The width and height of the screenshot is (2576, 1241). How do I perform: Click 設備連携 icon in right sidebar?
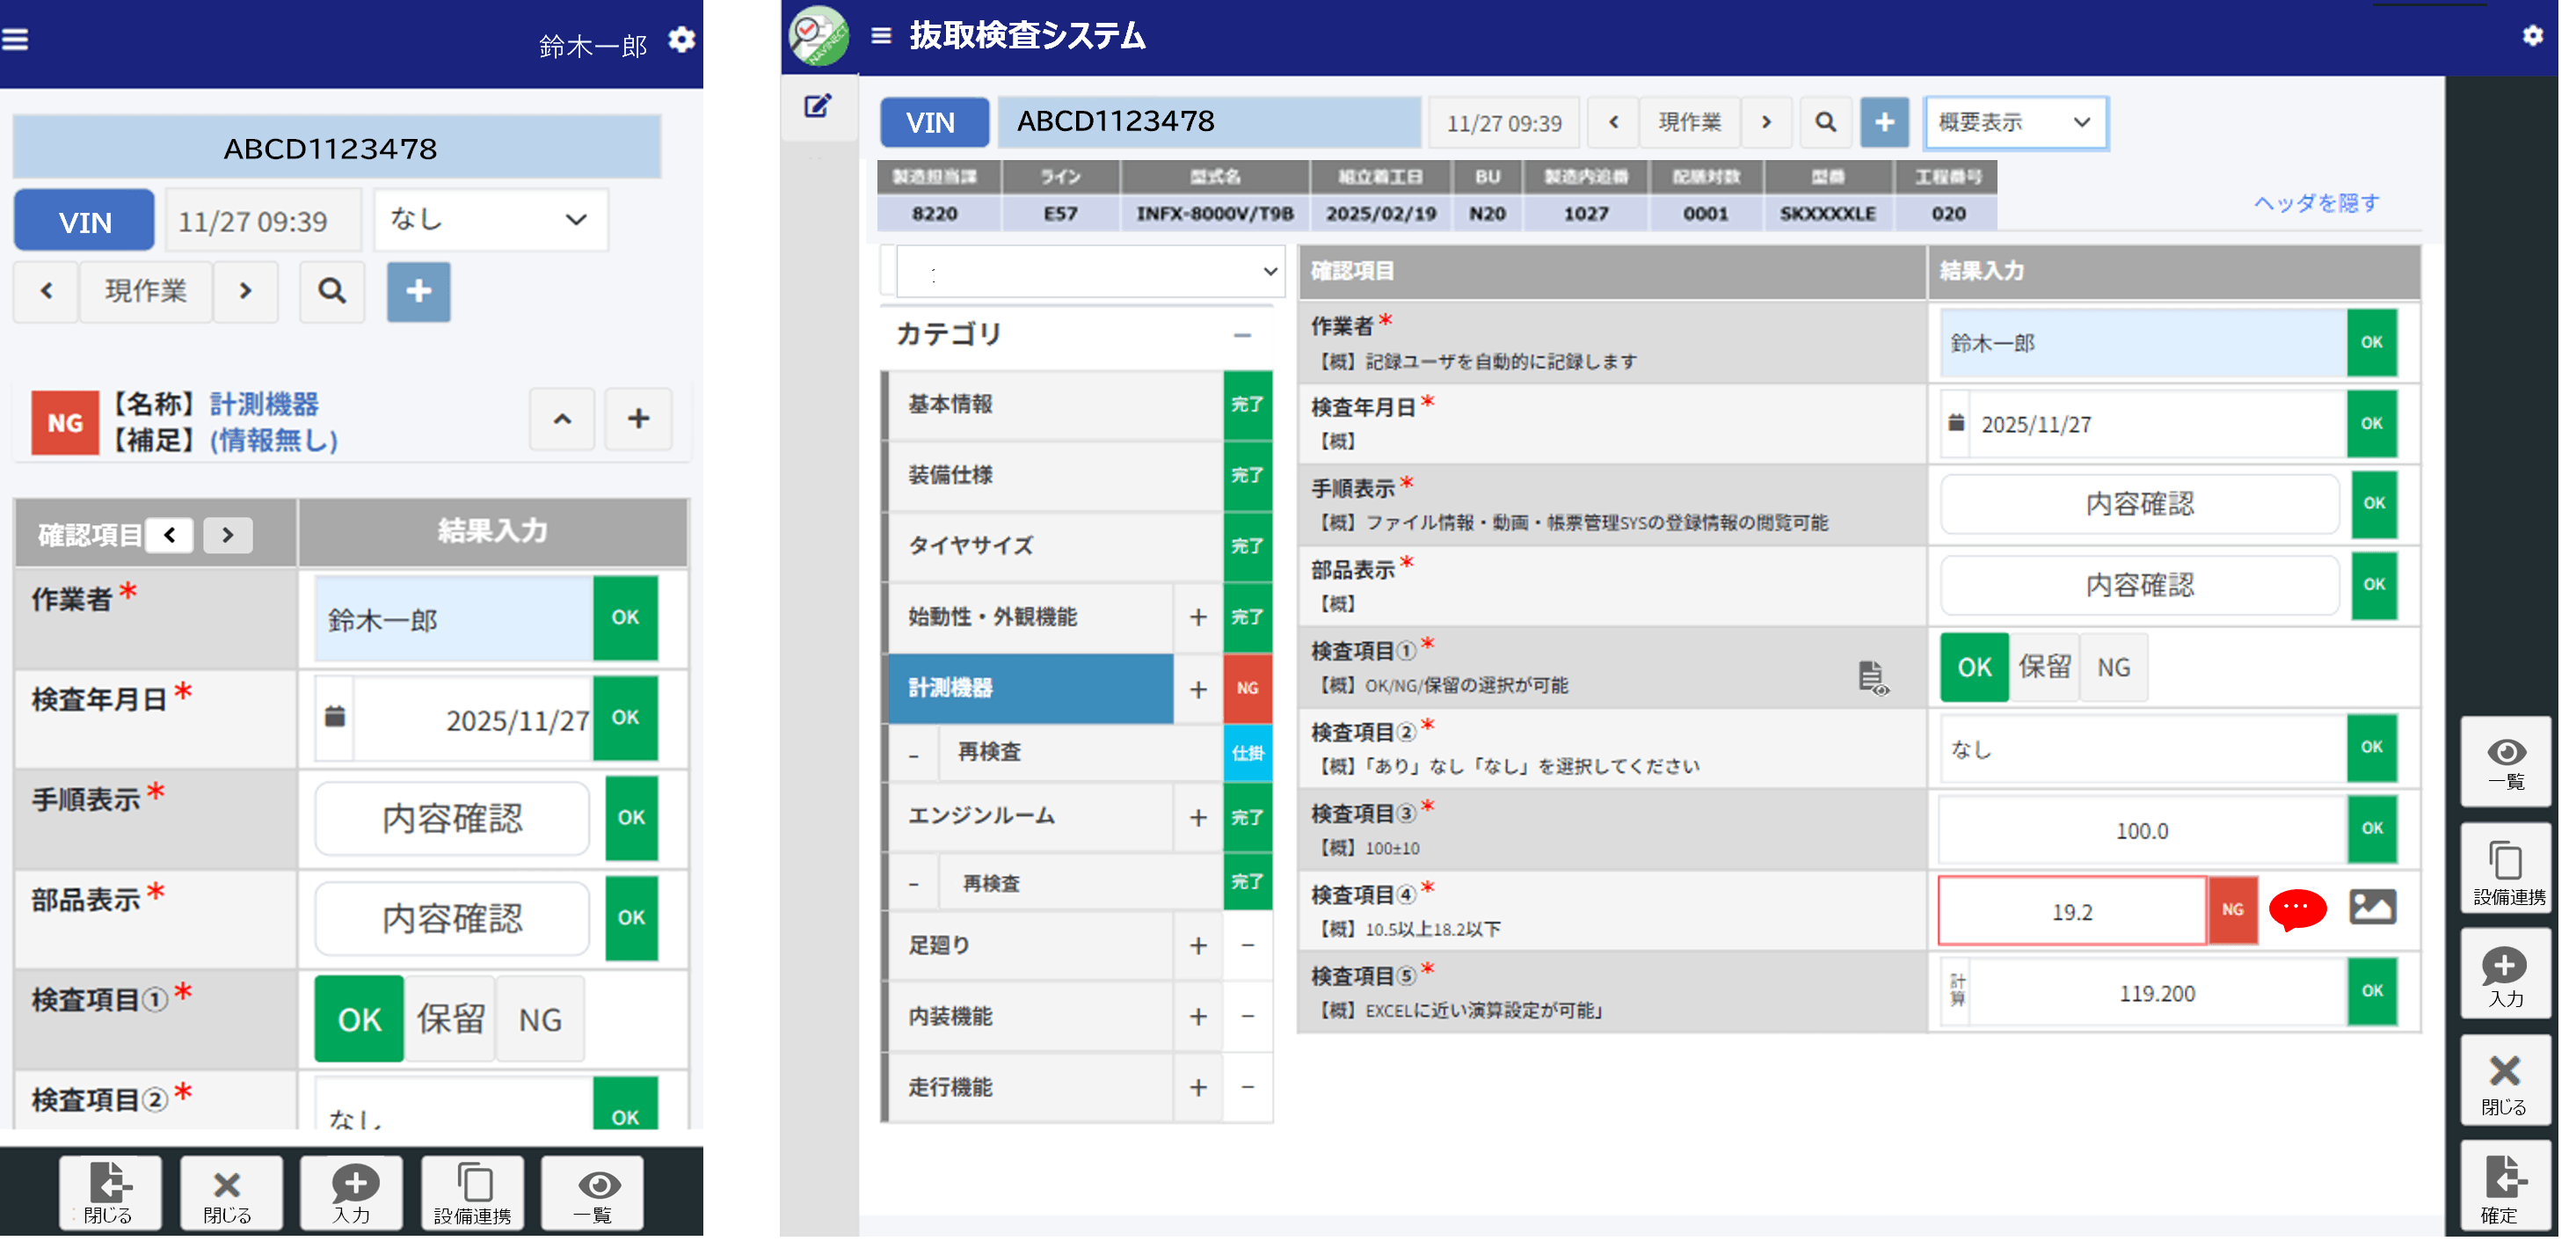point(2505,868)
